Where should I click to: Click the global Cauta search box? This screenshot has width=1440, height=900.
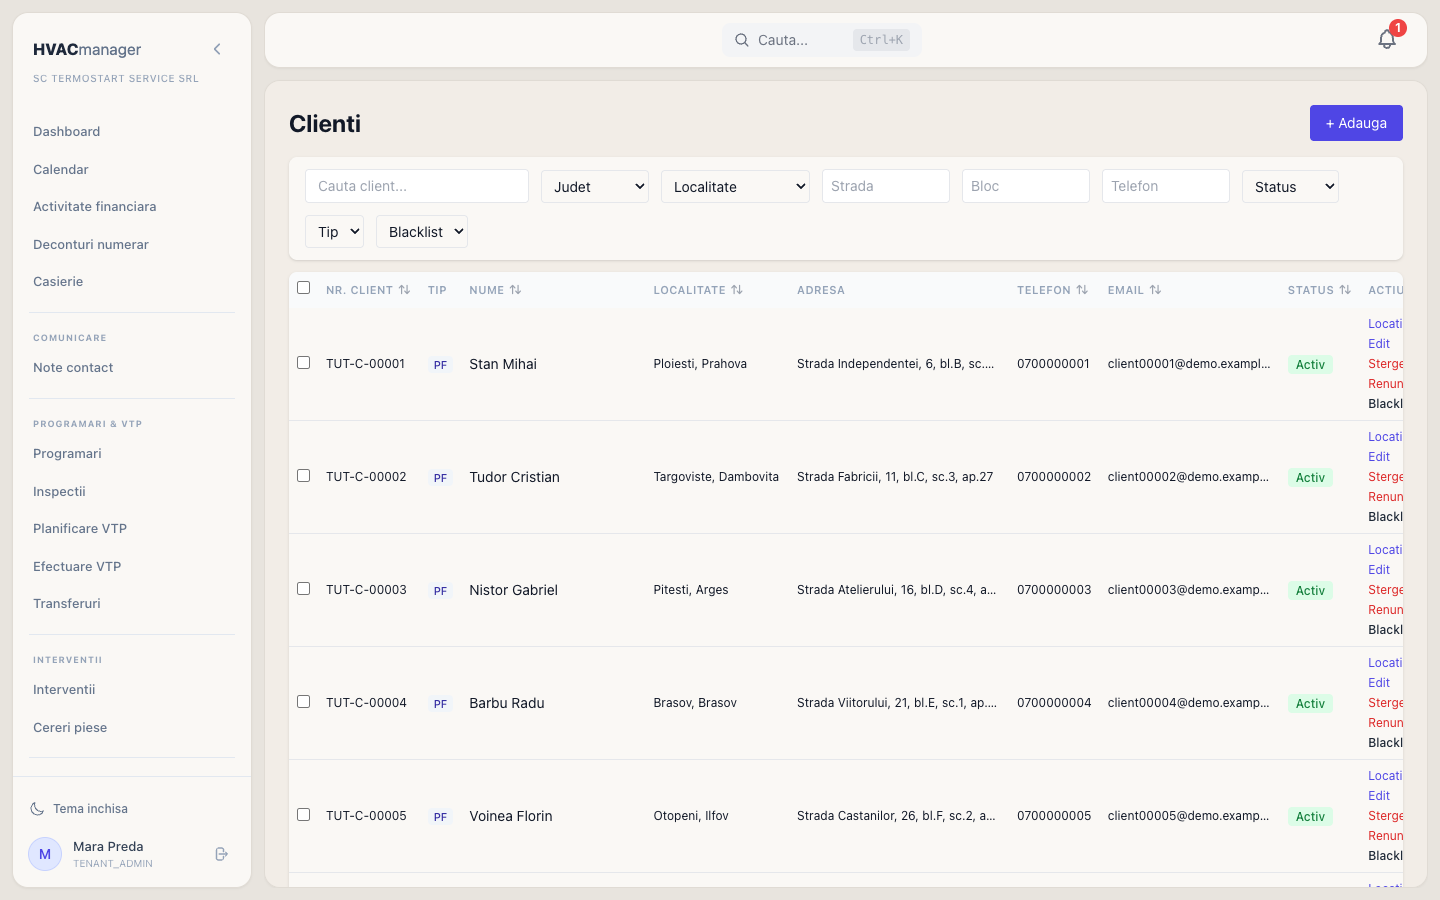[822, 40]
